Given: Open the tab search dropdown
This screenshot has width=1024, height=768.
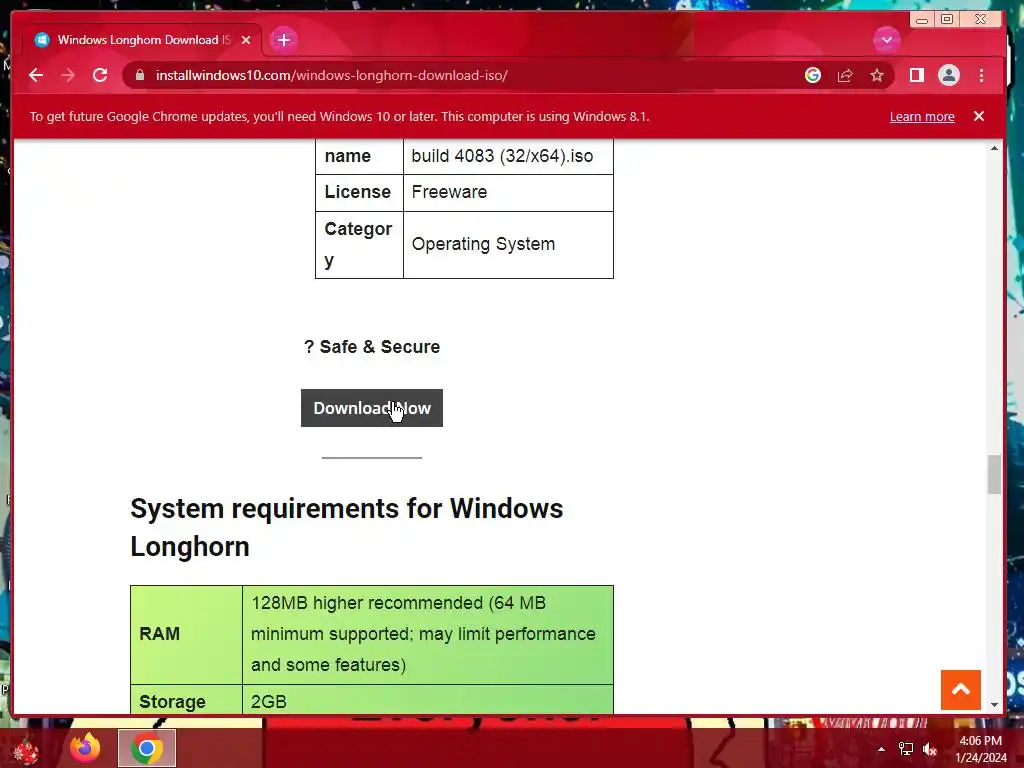Looking at the screenshot, I should 887,40.
